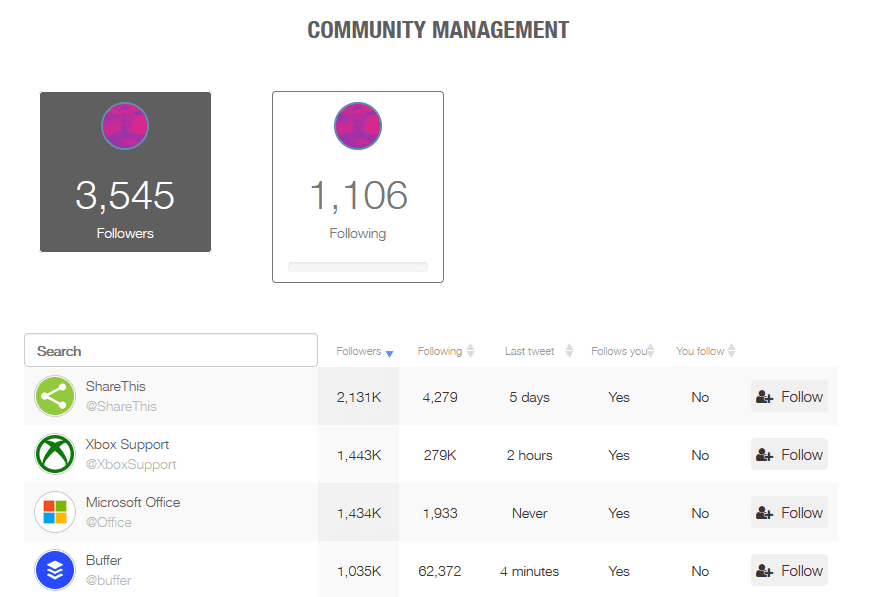Click the progress bar under the Following count
The image size is (880, 597).
(358, 266)
